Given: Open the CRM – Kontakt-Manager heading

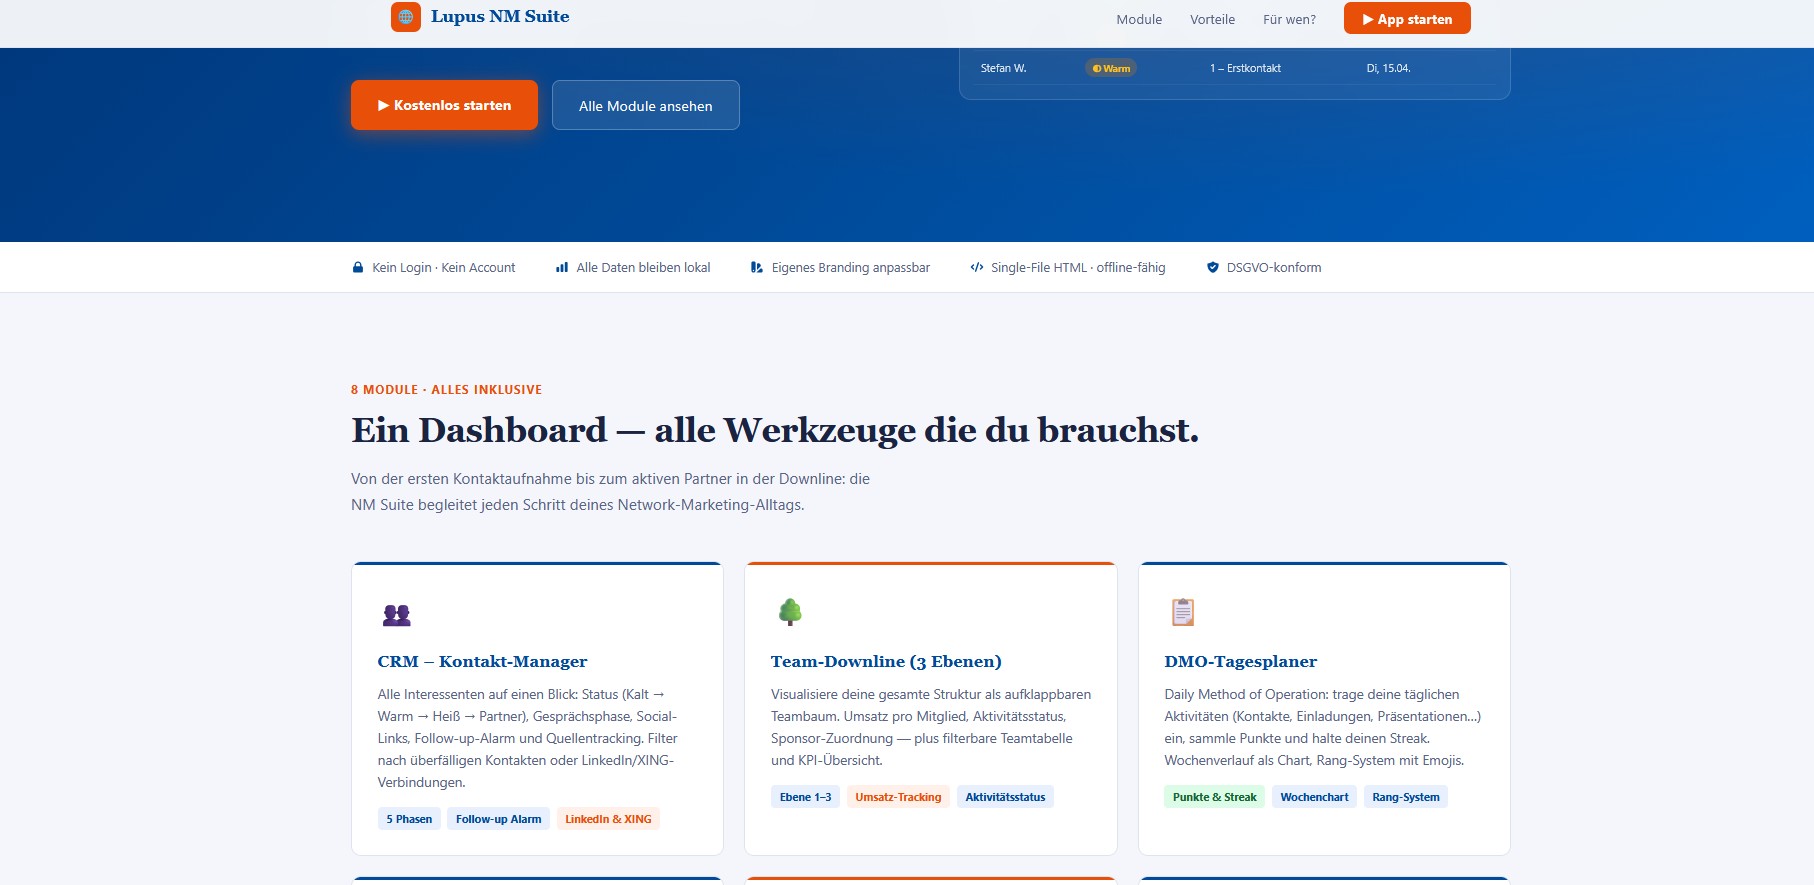Looking at the screenshot, I should 482,661.
